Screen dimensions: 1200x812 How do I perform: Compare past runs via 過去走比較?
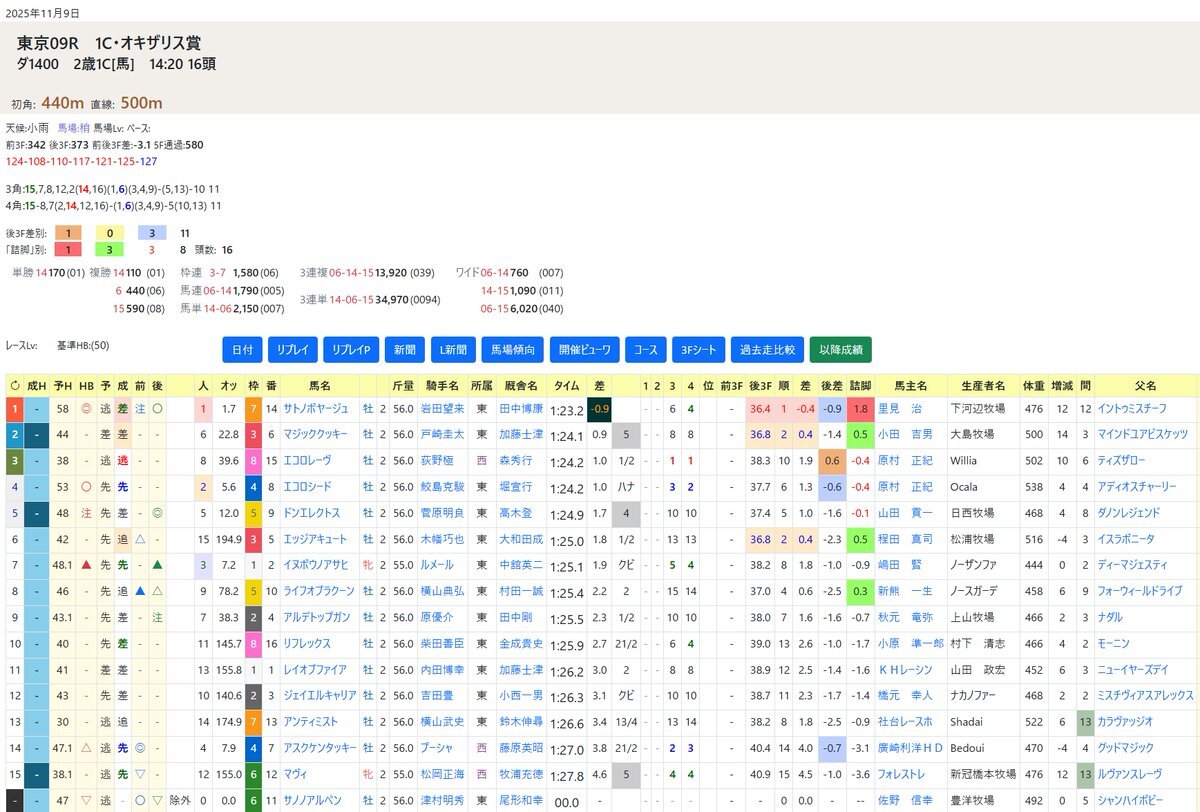[x=767, y=350]
